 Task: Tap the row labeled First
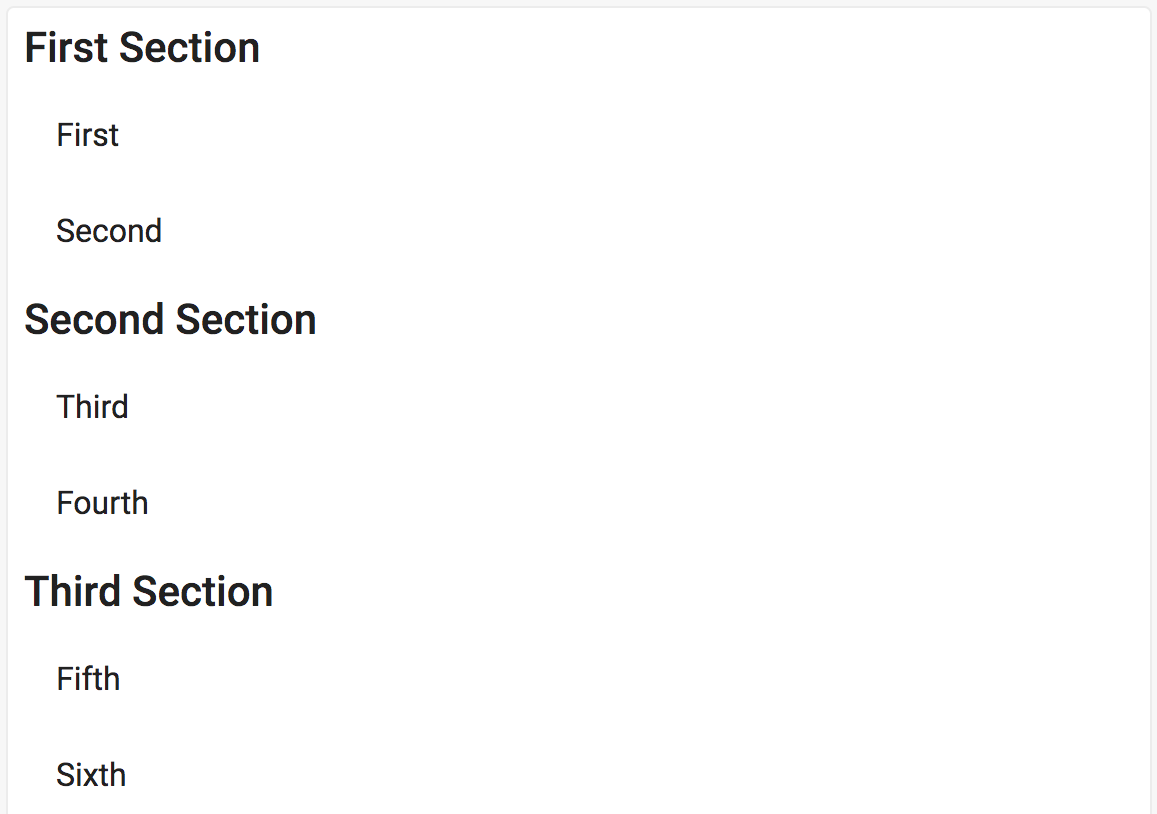point(88,135)
